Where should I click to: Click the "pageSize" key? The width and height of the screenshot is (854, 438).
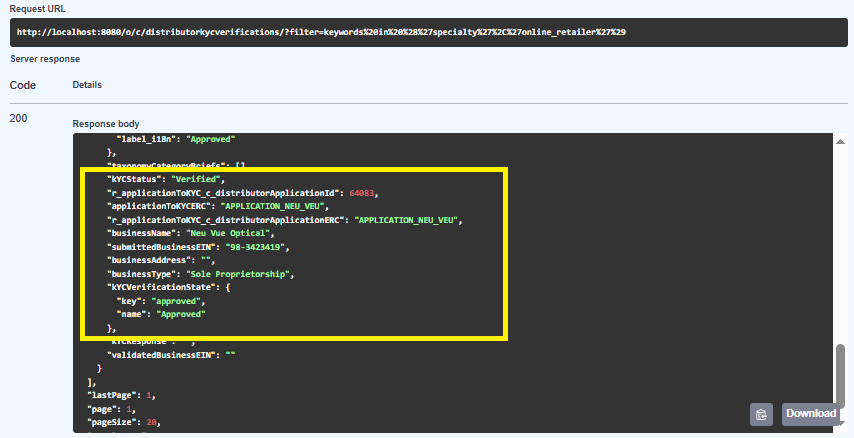112,422
